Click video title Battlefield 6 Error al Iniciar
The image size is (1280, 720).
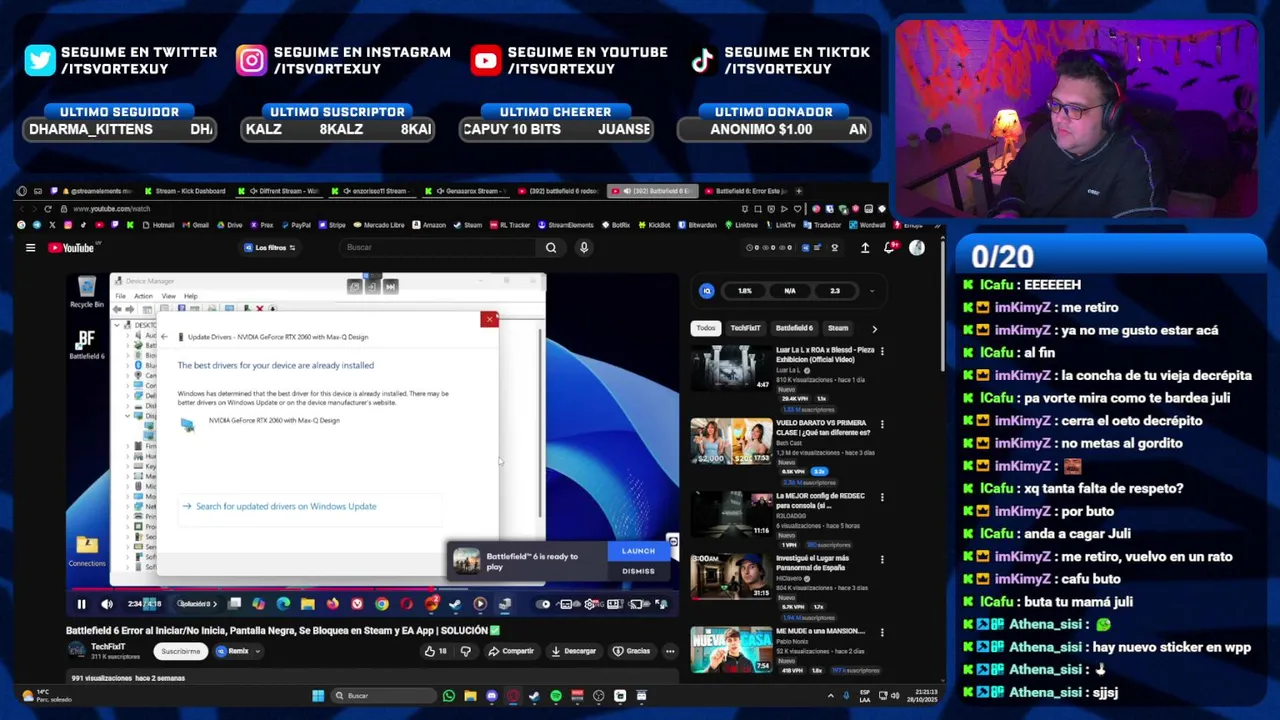point(283,631)
